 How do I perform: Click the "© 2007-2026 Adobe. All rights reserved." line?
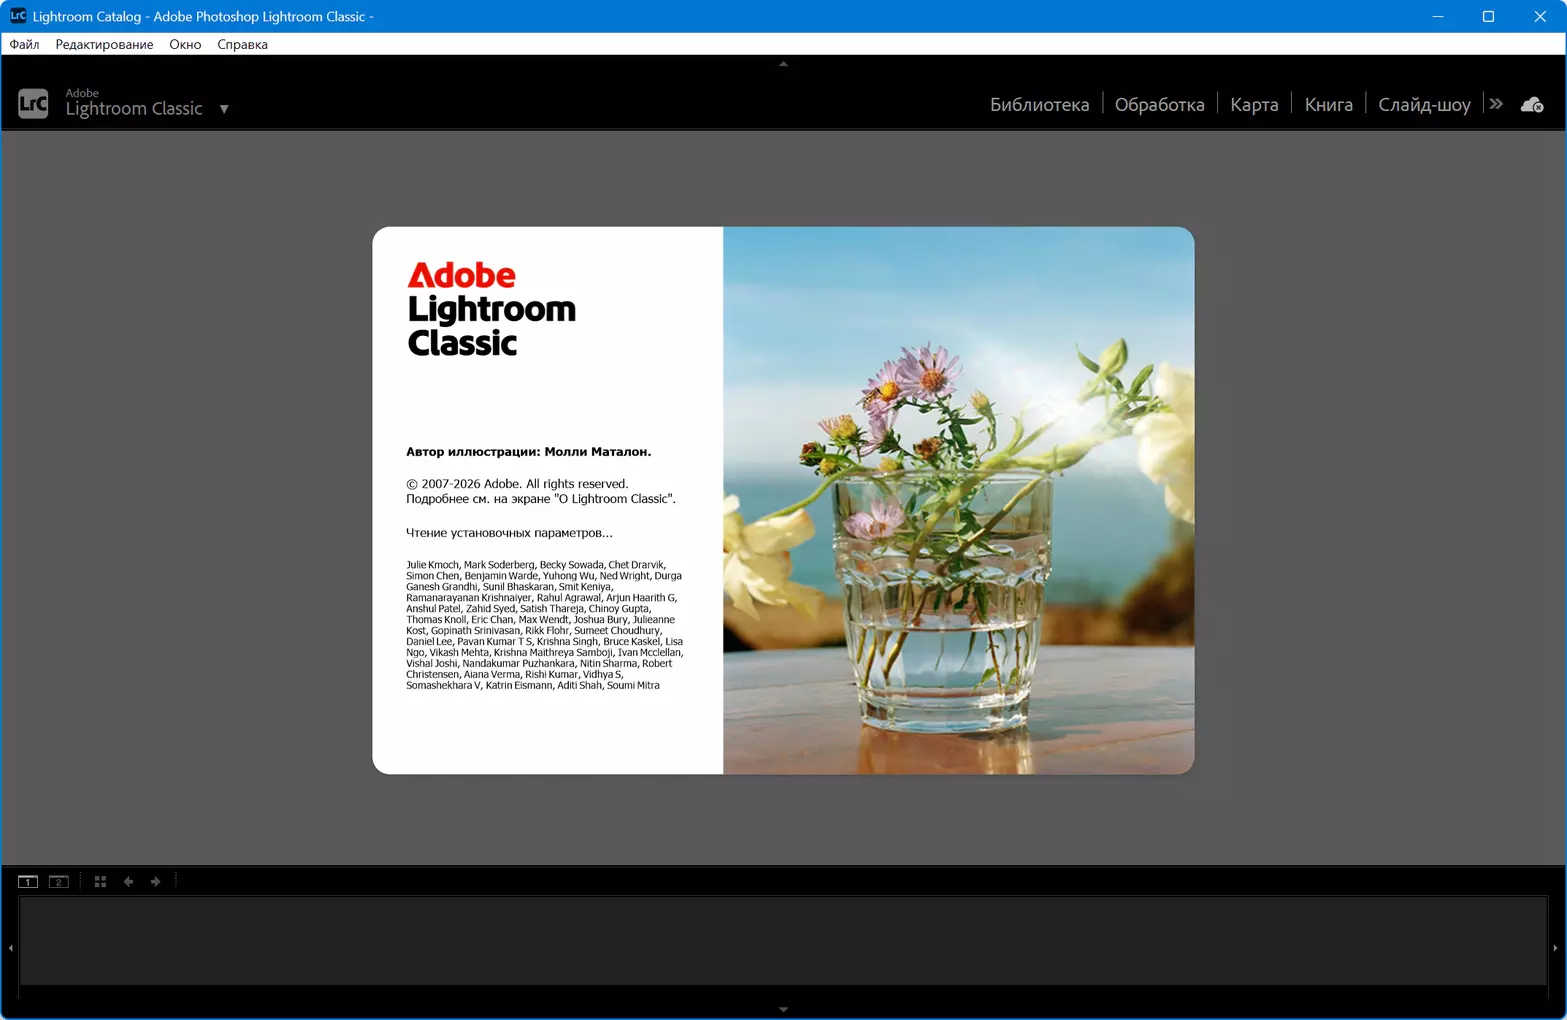(x=517, y=484)
